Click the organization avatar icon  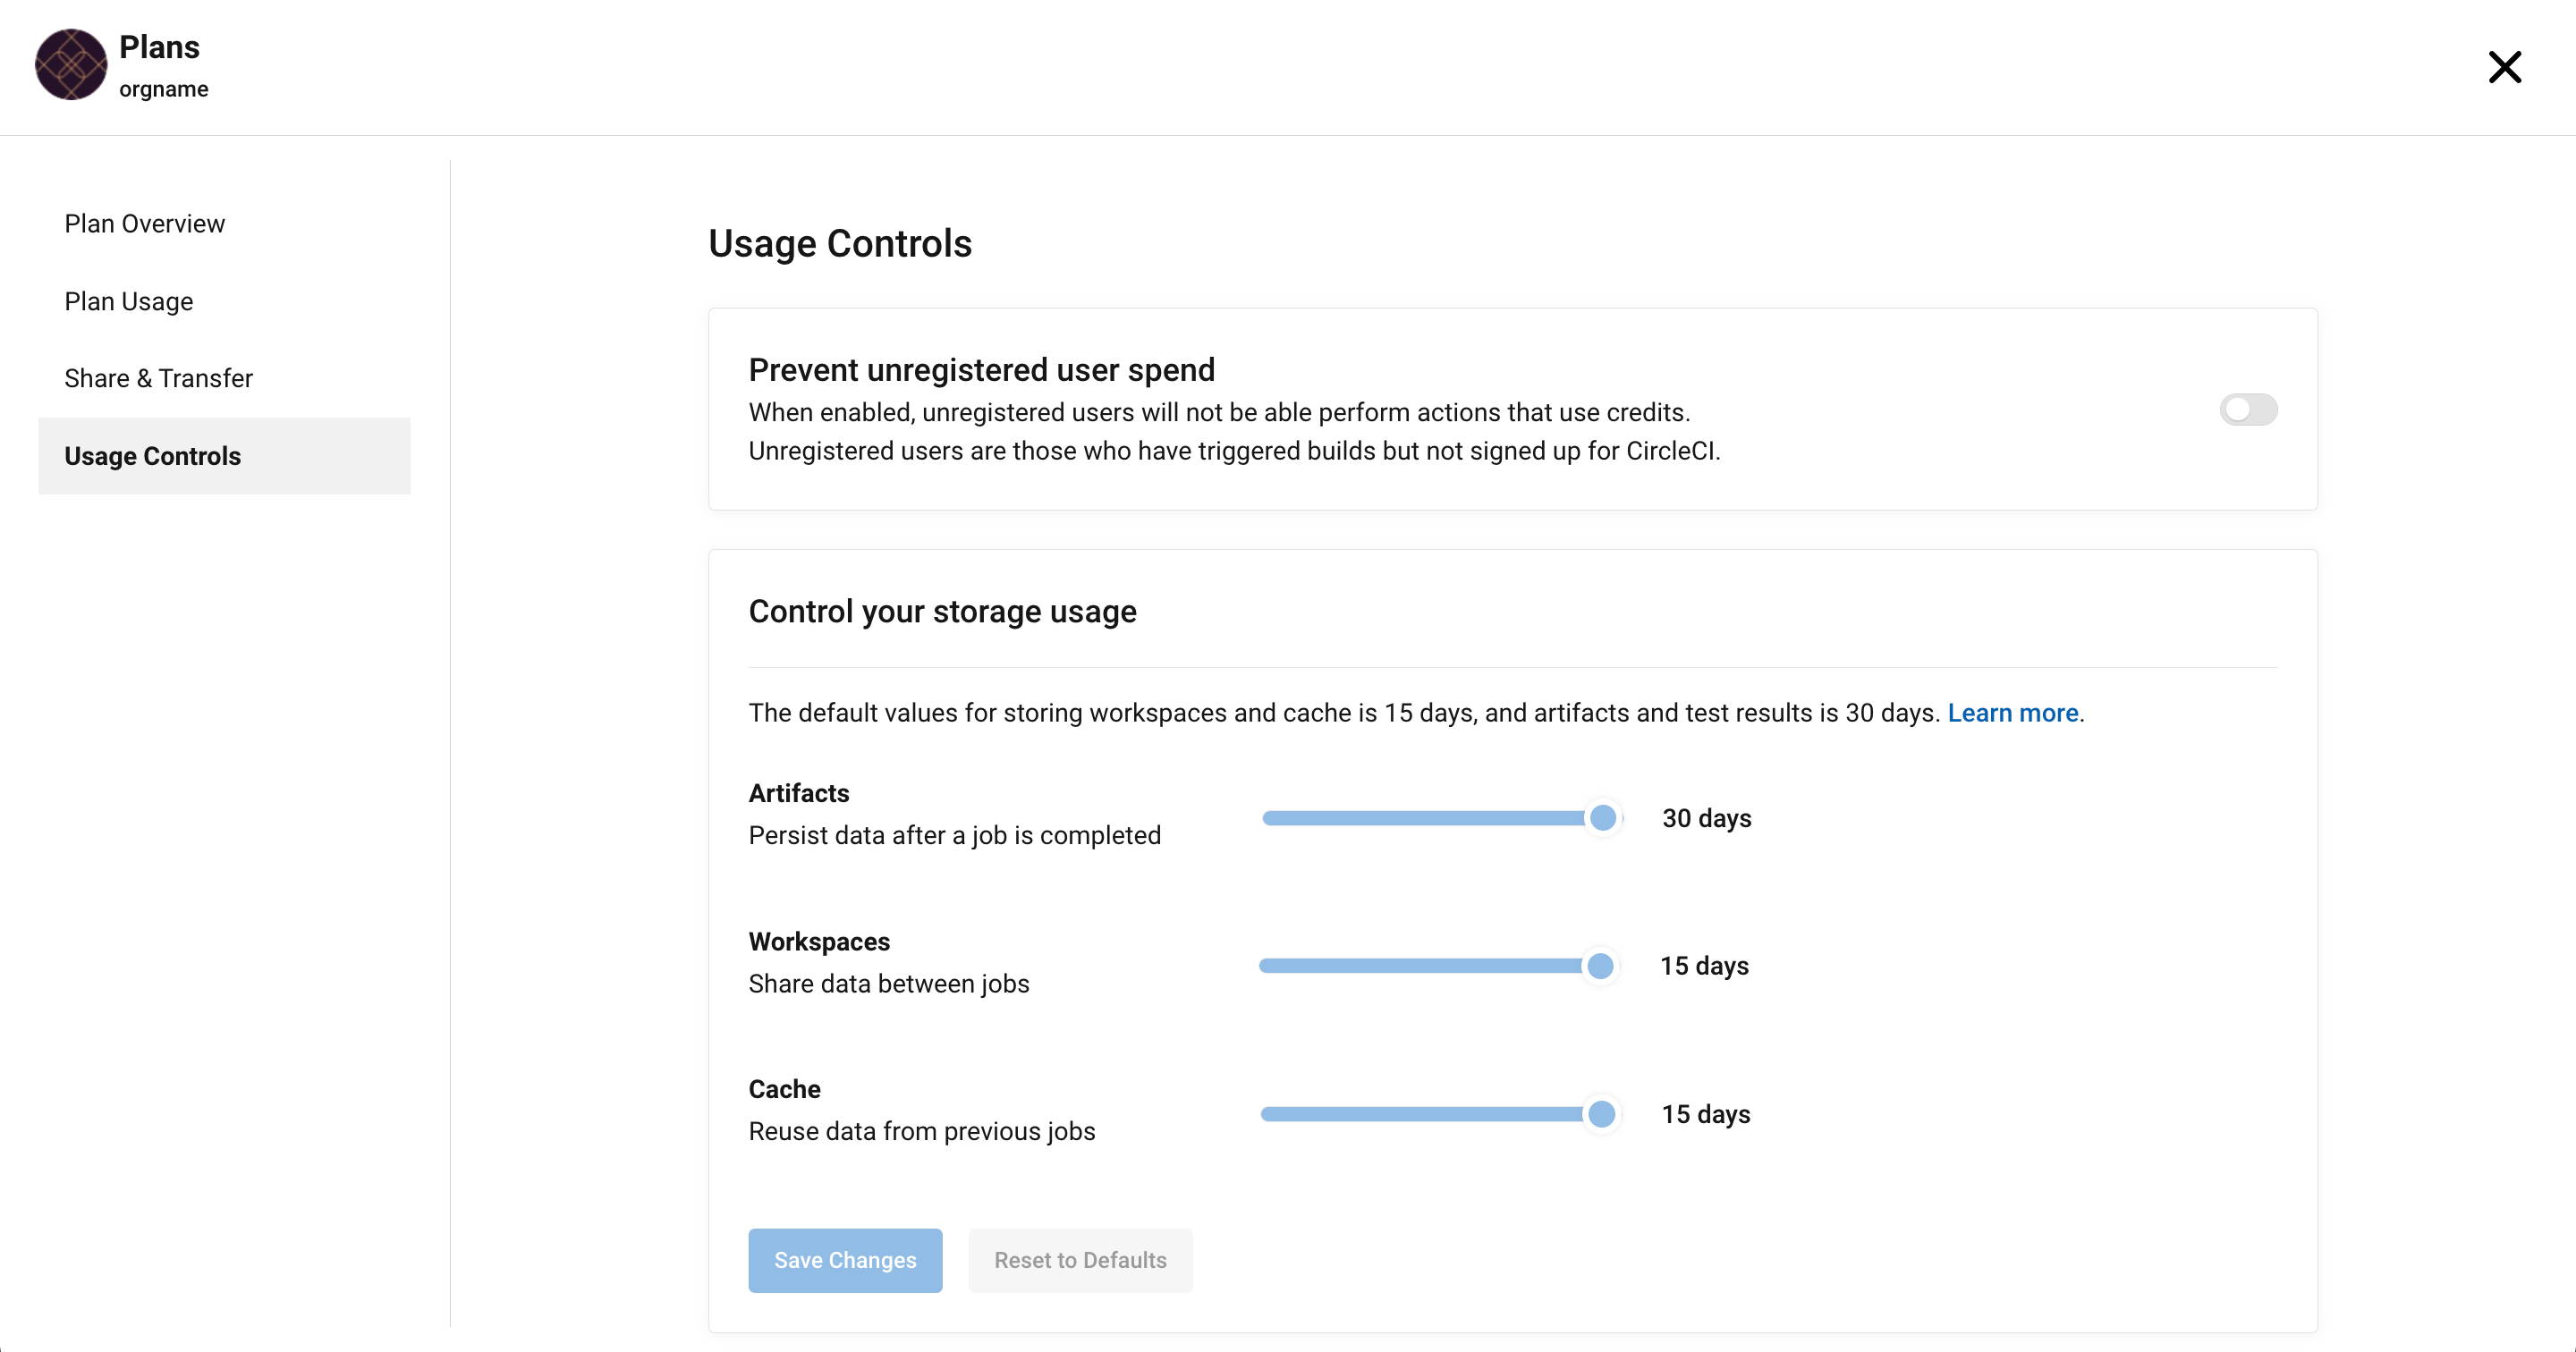click(71, 65)
